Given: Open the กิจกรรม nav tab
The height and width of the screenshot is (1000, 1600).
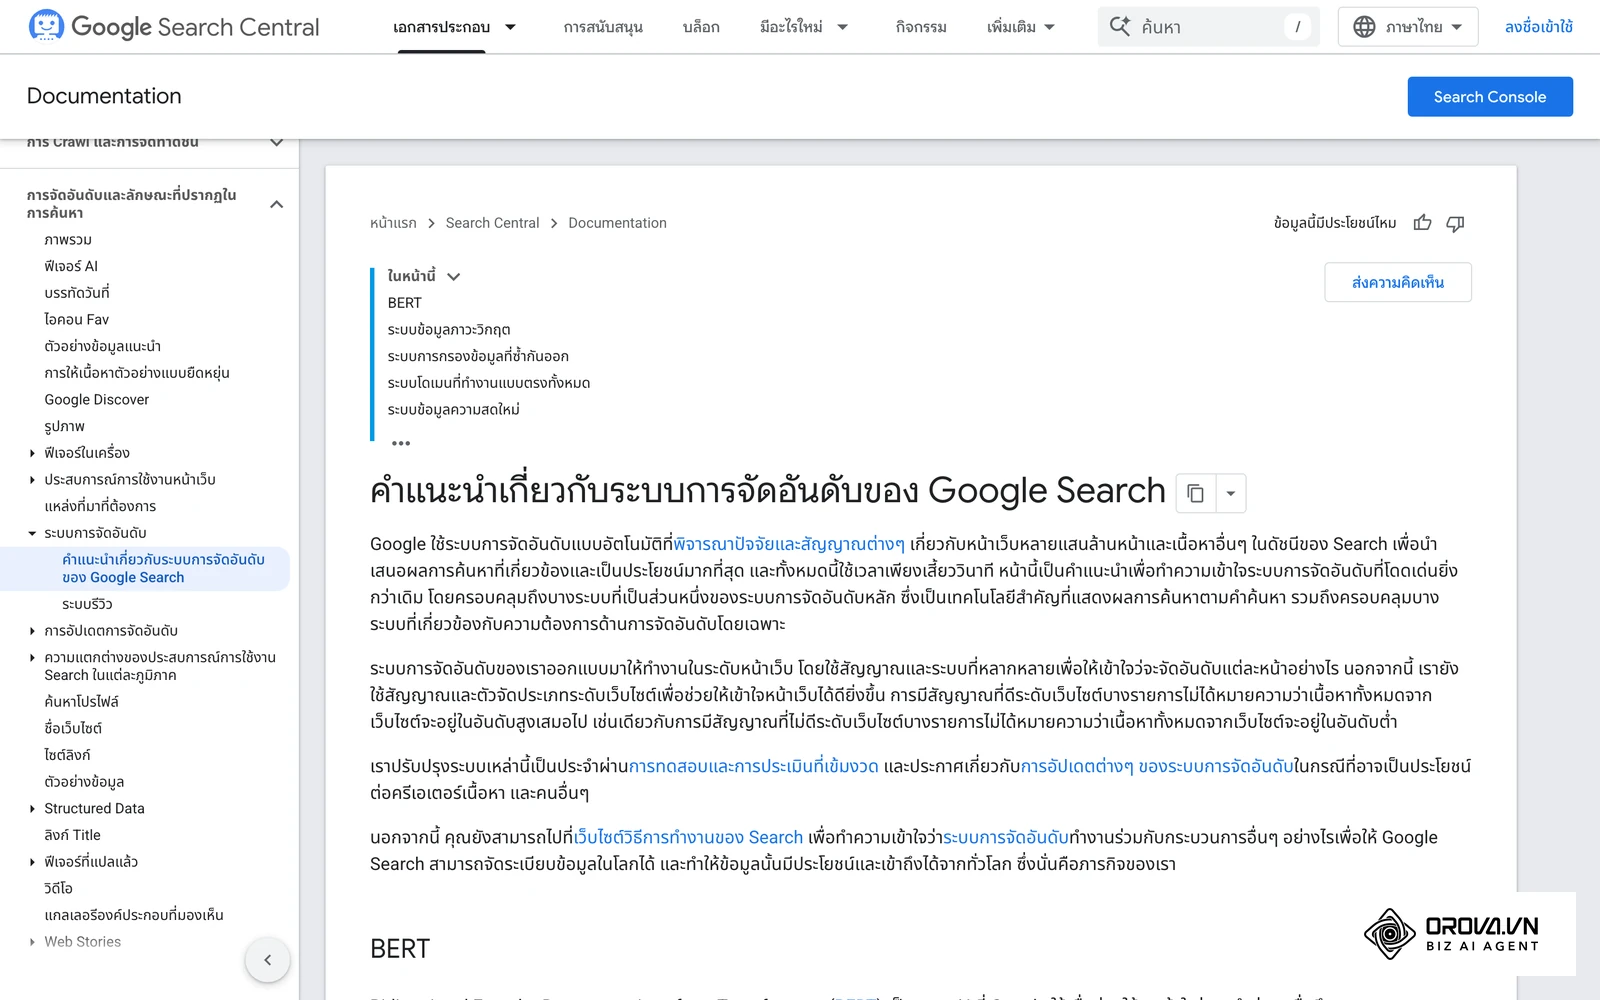Looking at the screenshot, I should click(x=921, y=27).
